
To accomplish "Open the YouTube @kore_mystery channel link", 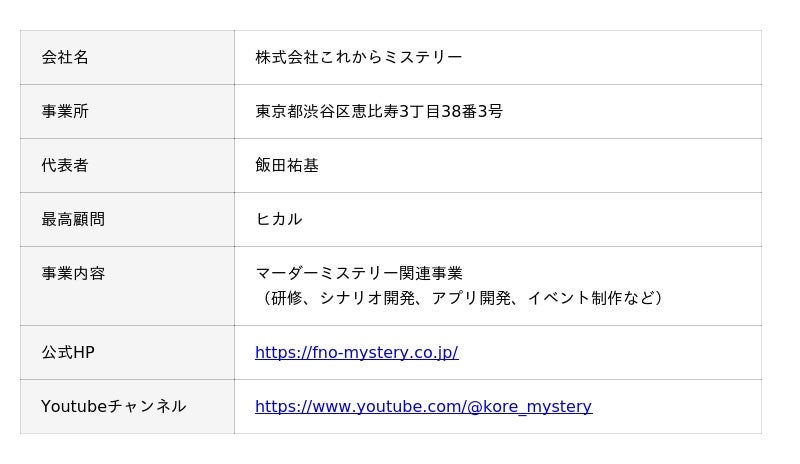I will 423,407.
